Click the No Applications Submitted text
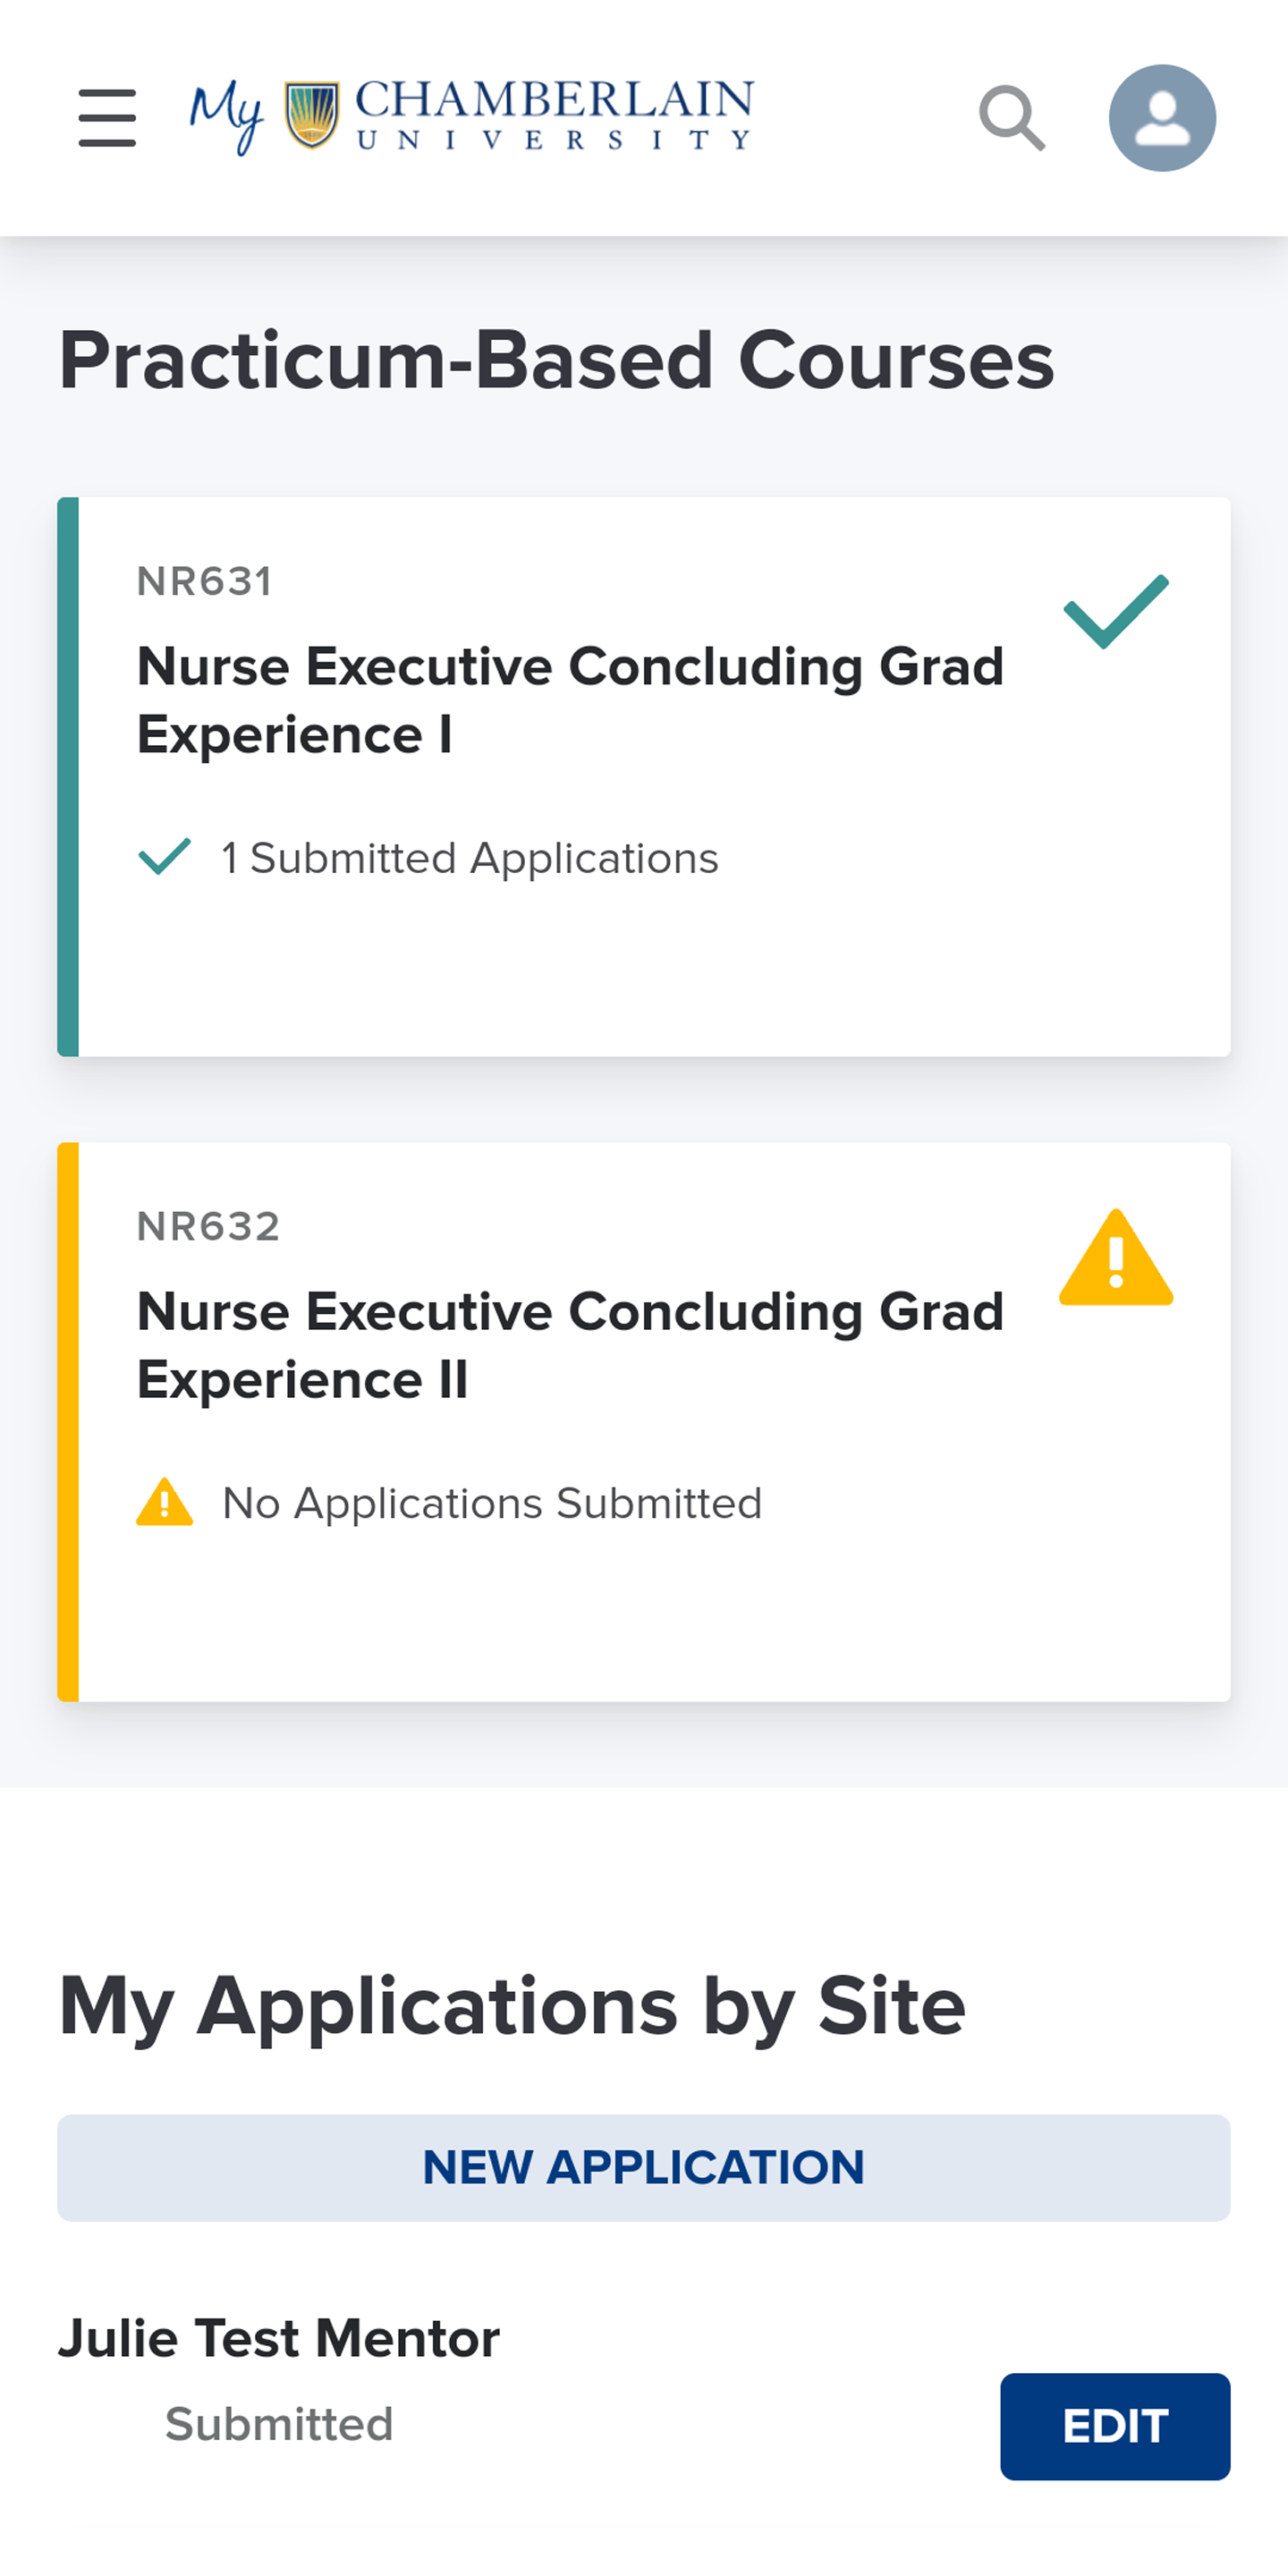The image size is (1288, 2576). pyautogui.click(x=492, y=1503)
